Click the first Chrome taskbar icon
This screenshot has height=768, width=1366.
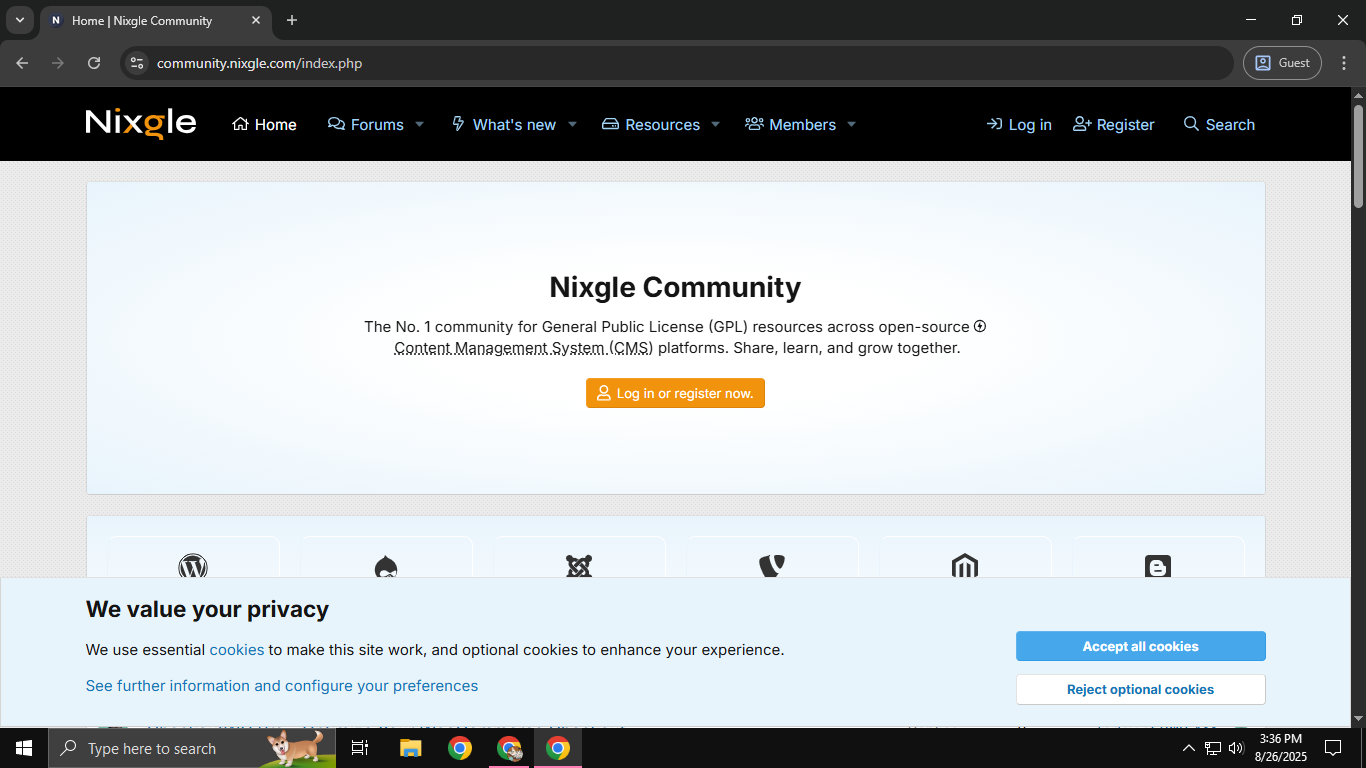point(460,748)
